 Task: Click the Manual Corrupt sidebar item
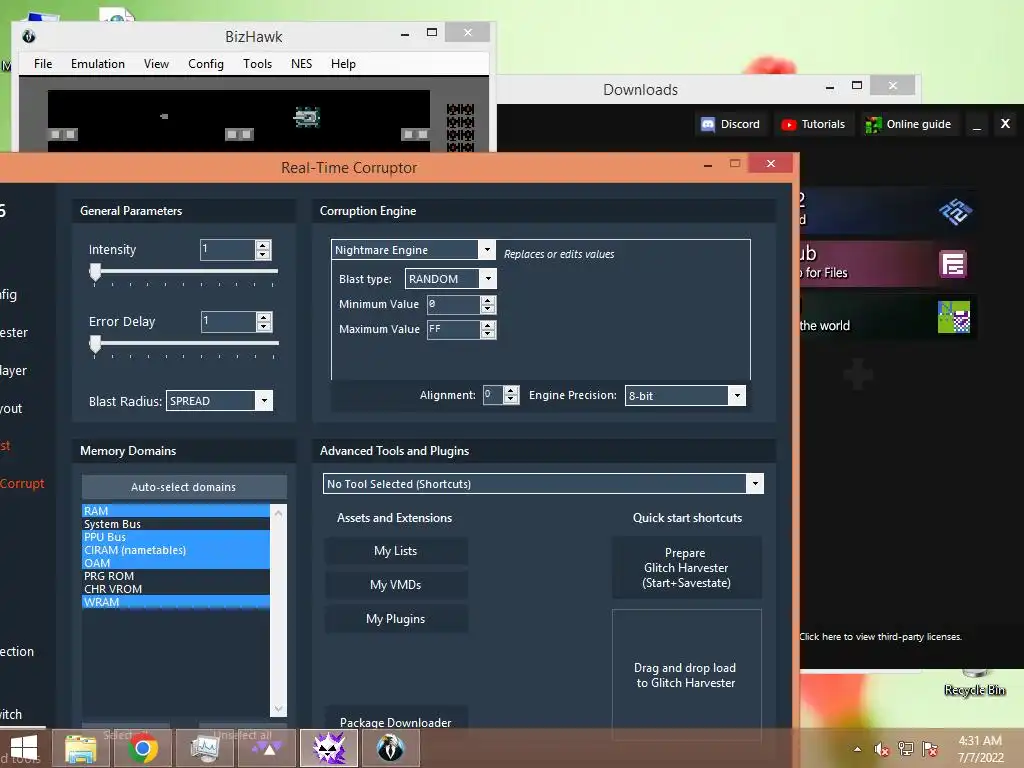click(22, 483)
